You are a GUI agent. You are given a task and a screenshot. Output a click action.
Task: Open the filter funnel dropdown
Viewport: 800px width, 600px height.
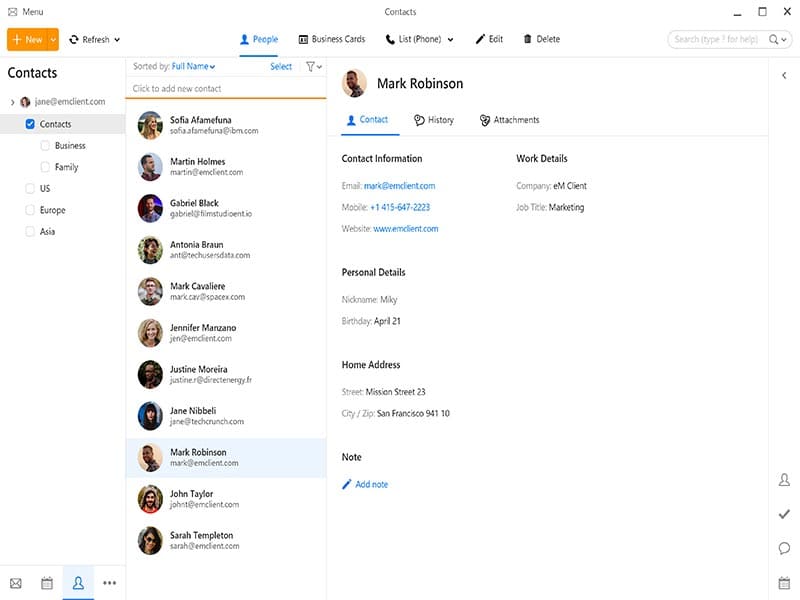(314, 66)
